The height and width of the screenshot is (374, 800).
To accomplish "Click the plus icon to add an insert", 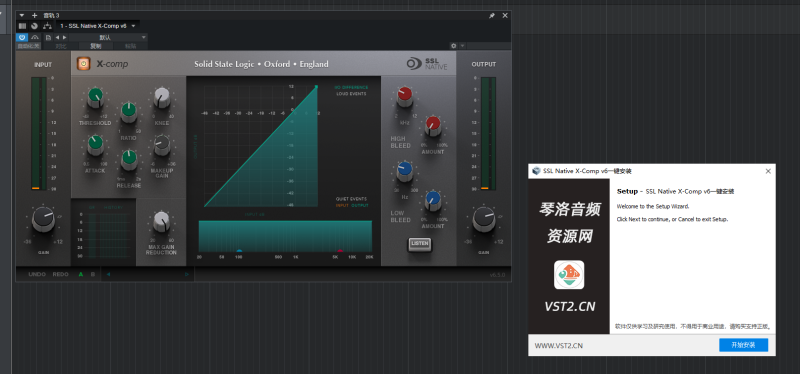I will click(35, 15).
